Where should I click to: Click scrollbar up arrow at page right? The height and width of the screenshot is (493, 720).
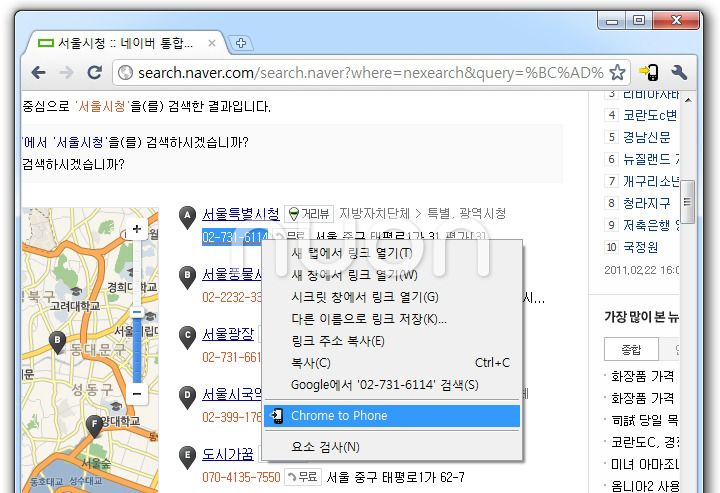click(x=687, y=99)
